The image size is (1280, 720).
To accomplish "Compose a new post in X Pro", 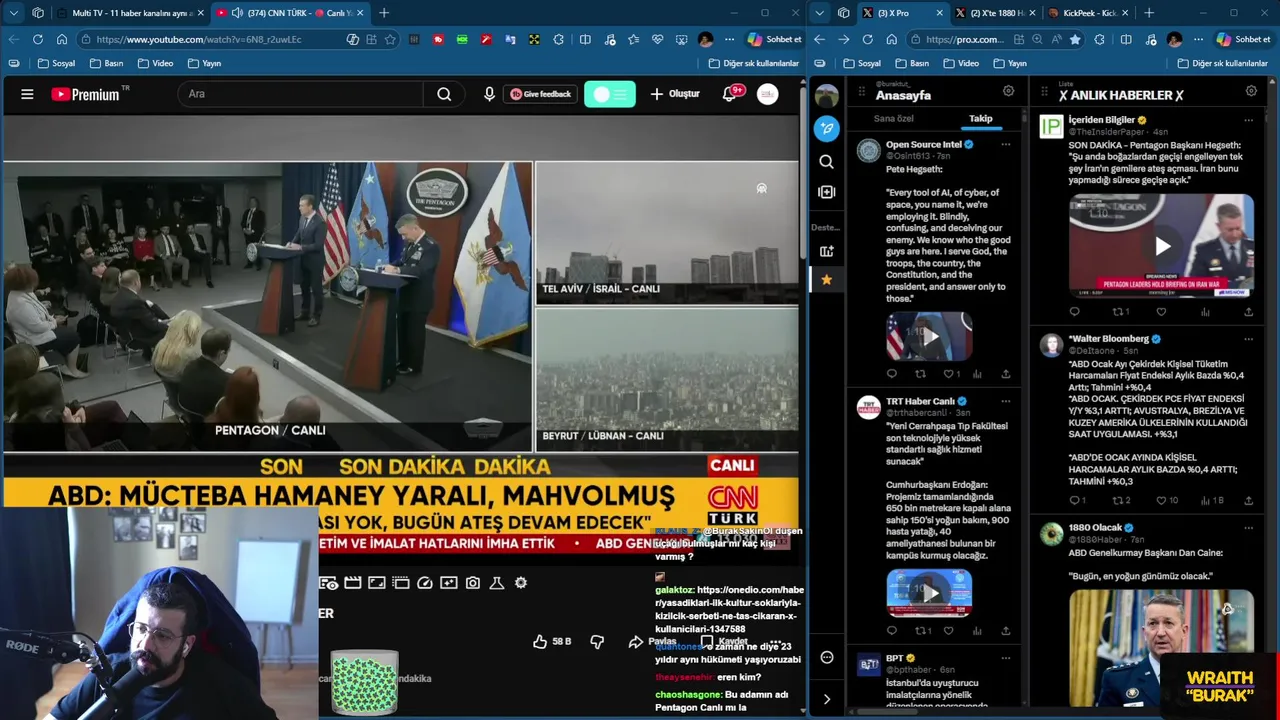I will 826,128.
